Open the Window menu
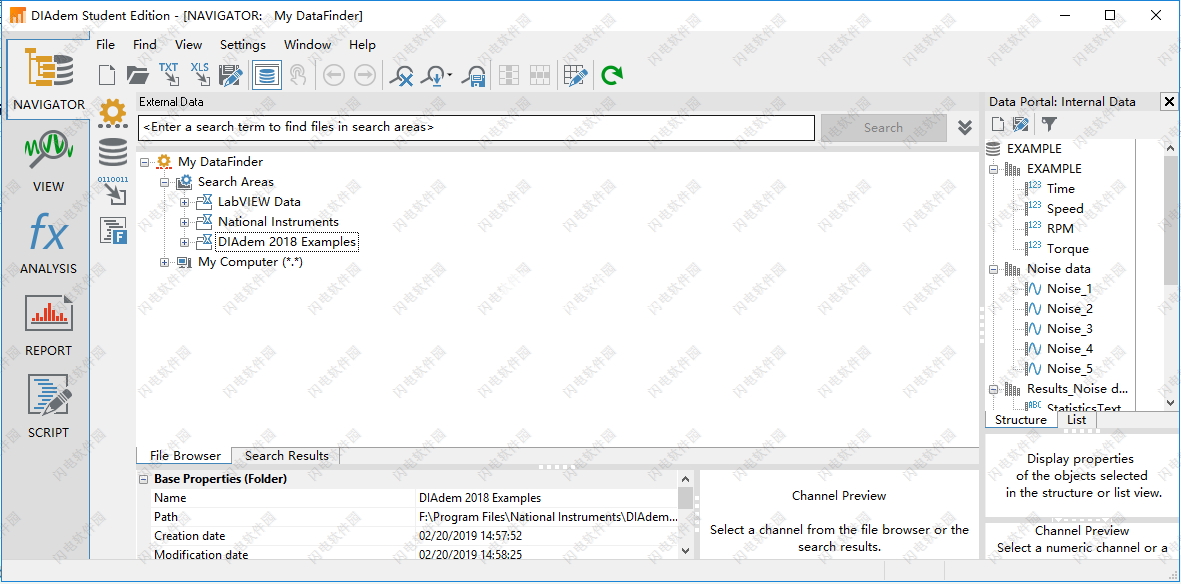The width and height of the screenshot is (1181, 584). point(307,45)
